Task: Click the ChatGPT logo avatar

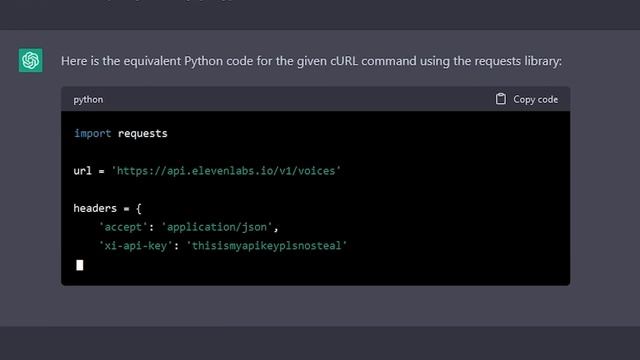Action: [30, 60]
